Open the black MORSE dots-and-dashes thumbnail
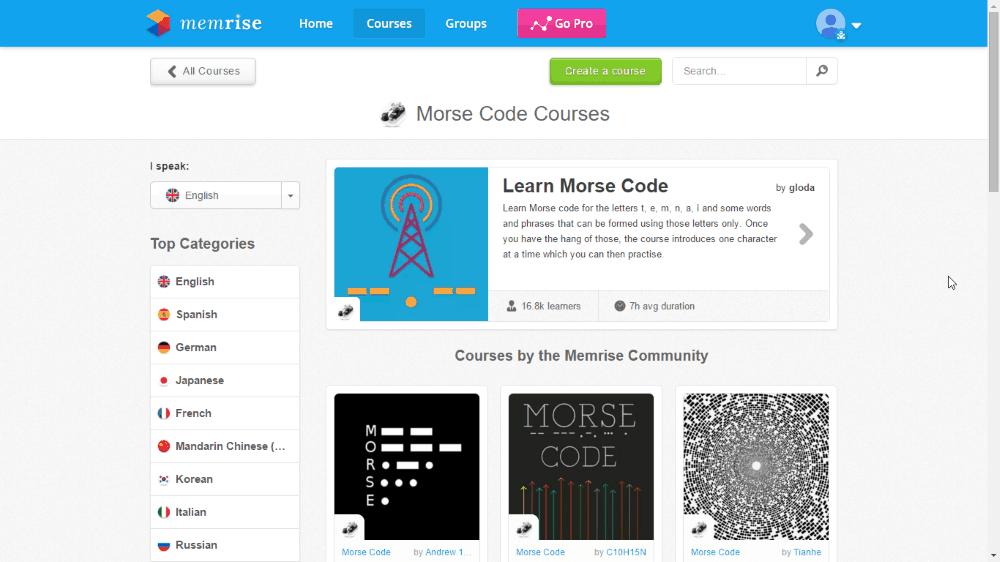Image resolution: width=1000 pixels, height=562 pixels. point(407,466)
